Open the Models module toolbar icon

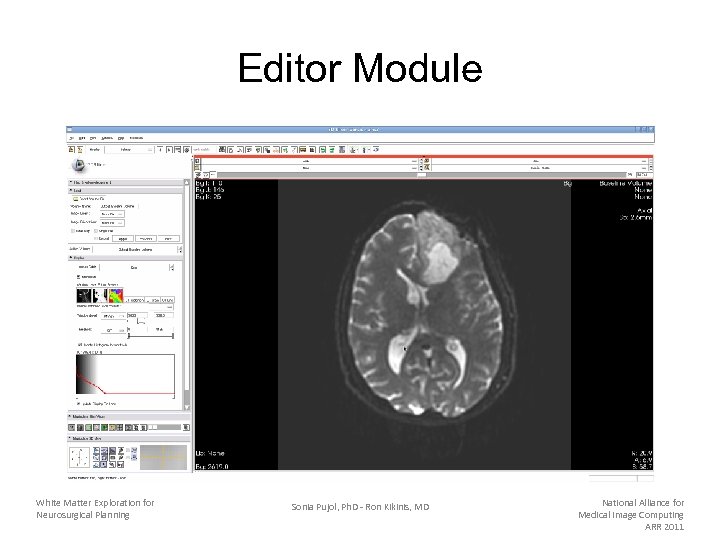click(x=248, y=150)
